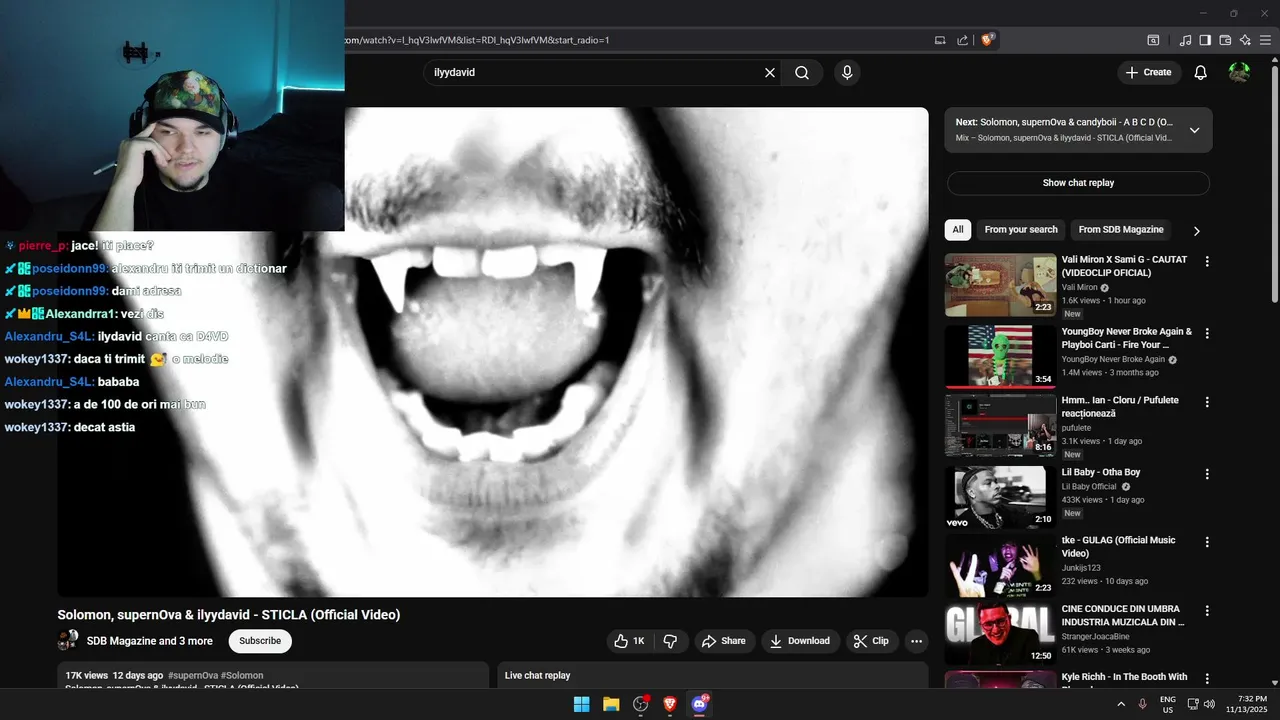Click SDB Magazine and 3 more text
1280x720 pixels.
(x=150, y=641)
